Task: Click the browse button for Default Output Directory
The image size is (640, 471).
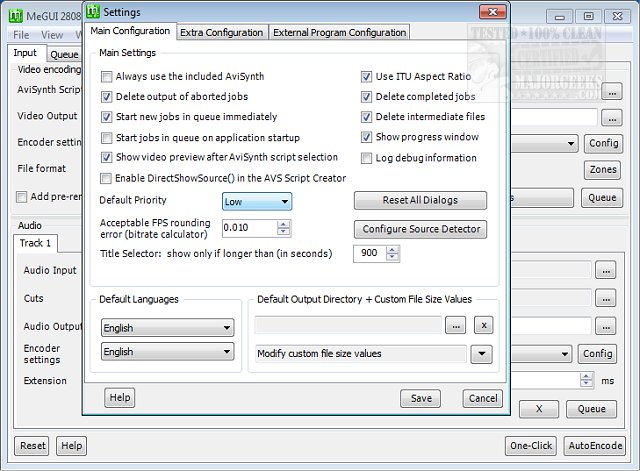Action: click(x=455, y=326)
